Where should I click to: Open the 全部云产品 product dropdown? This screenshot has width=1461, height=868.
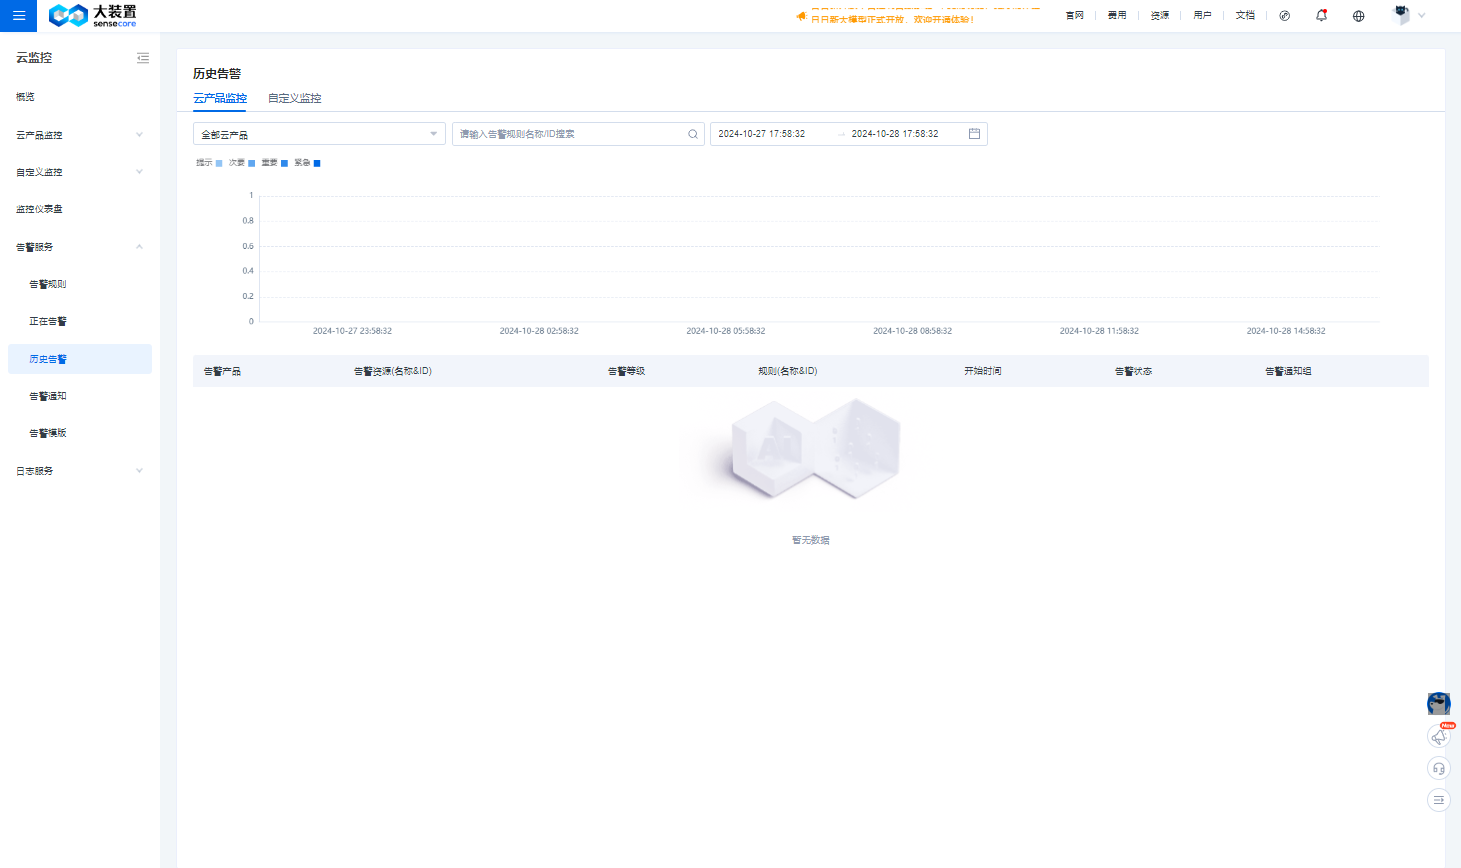coord(318,134)
